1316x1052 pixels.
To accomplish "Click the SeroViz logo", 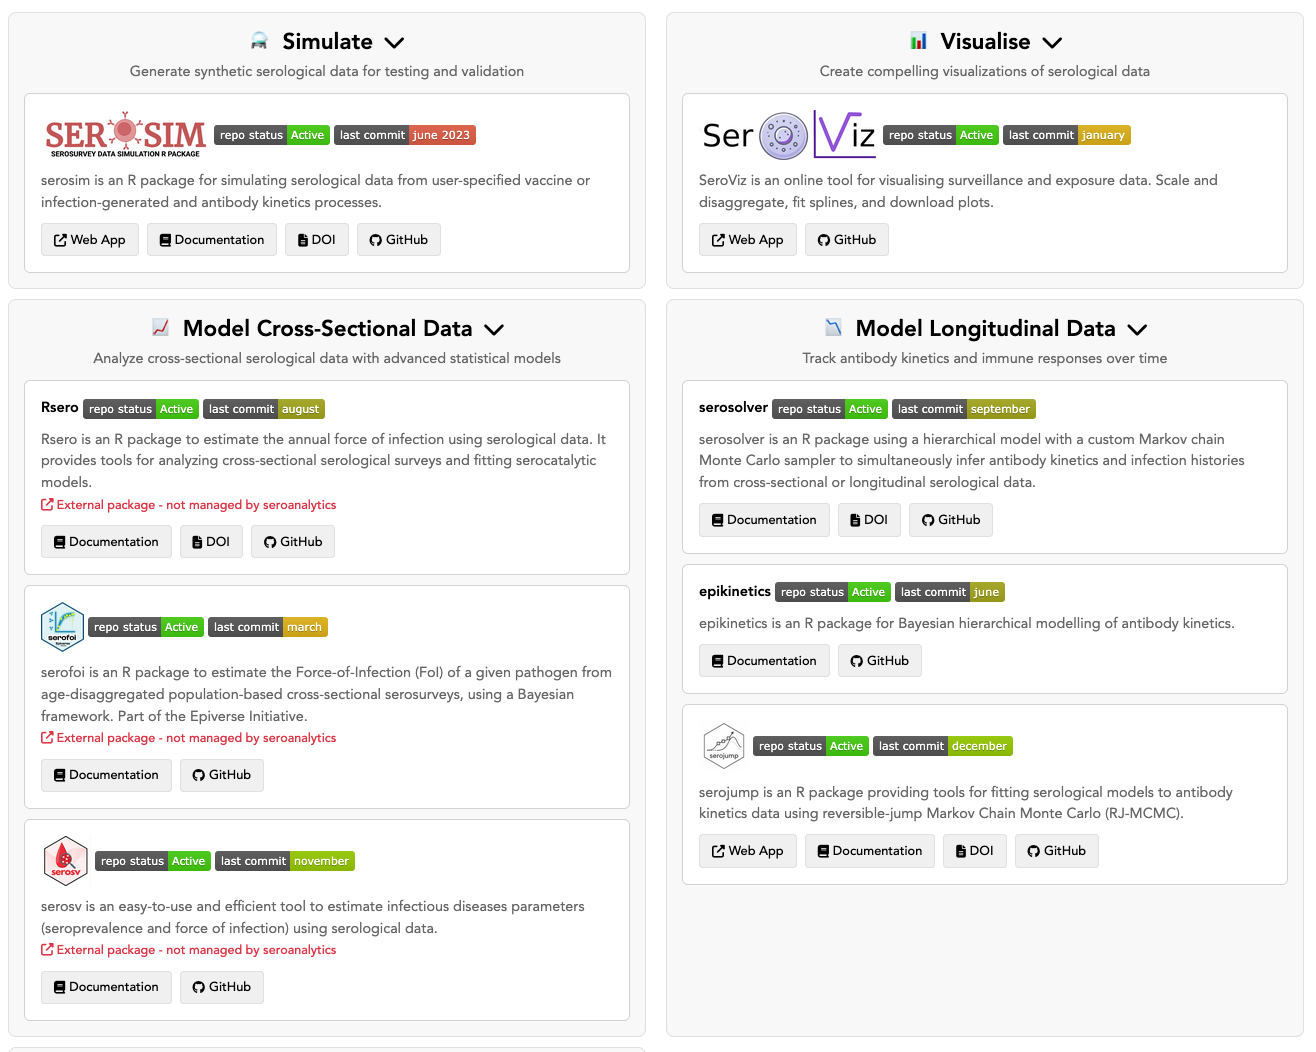I will (x=788, y=135).
